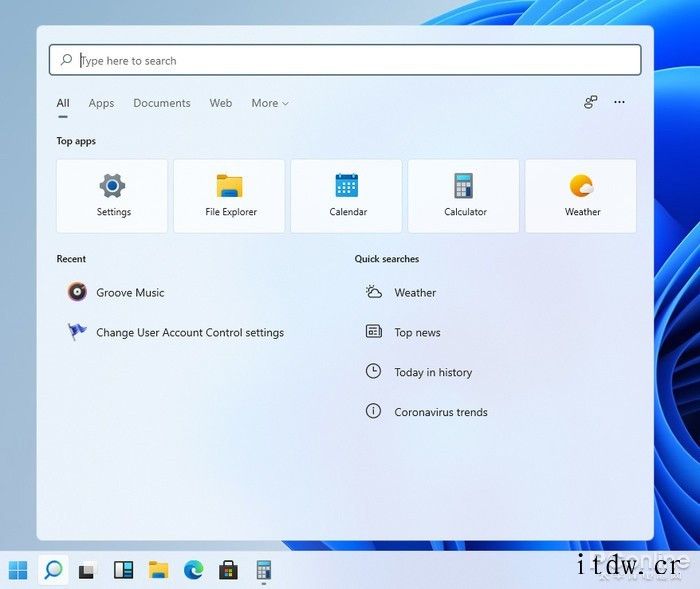This screenshot has height=589, width=700.
Task: Open the feedback icon at top right
Action: coord(590,102)
